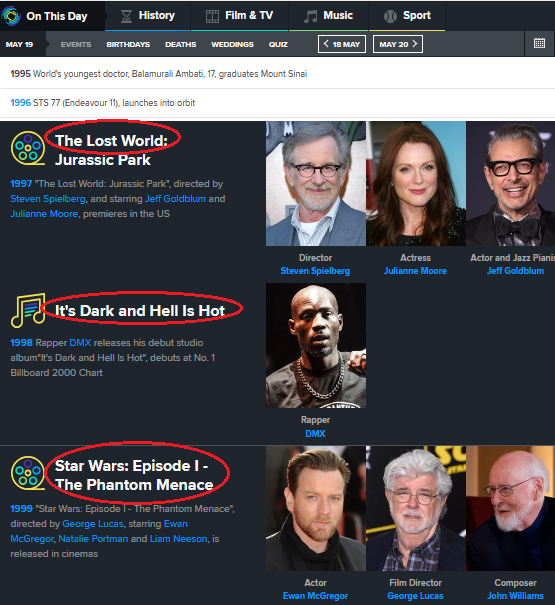Click the film reel icon beside Lost World
Image resolution: width=555 pixels, height=605 pixels.
coord(28,148)
